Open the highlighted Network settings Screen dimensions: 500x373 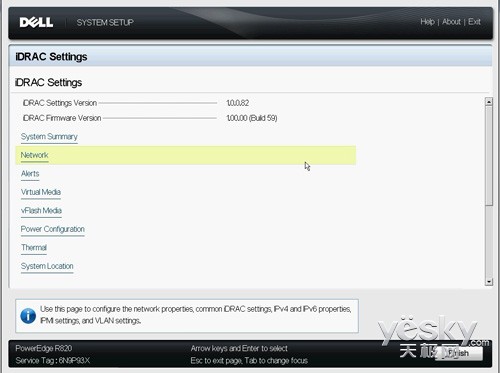[x=186, y=155]
